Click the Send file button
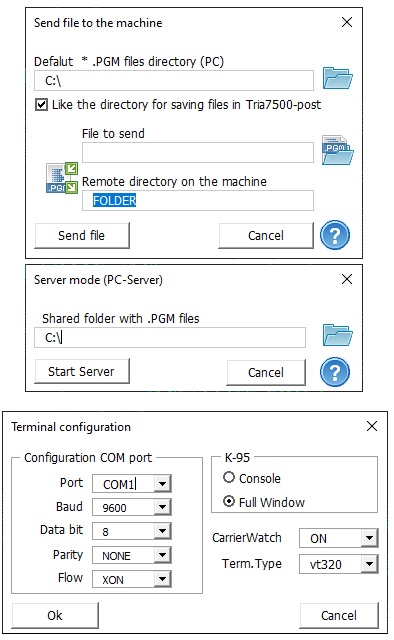 coord(82,236)
